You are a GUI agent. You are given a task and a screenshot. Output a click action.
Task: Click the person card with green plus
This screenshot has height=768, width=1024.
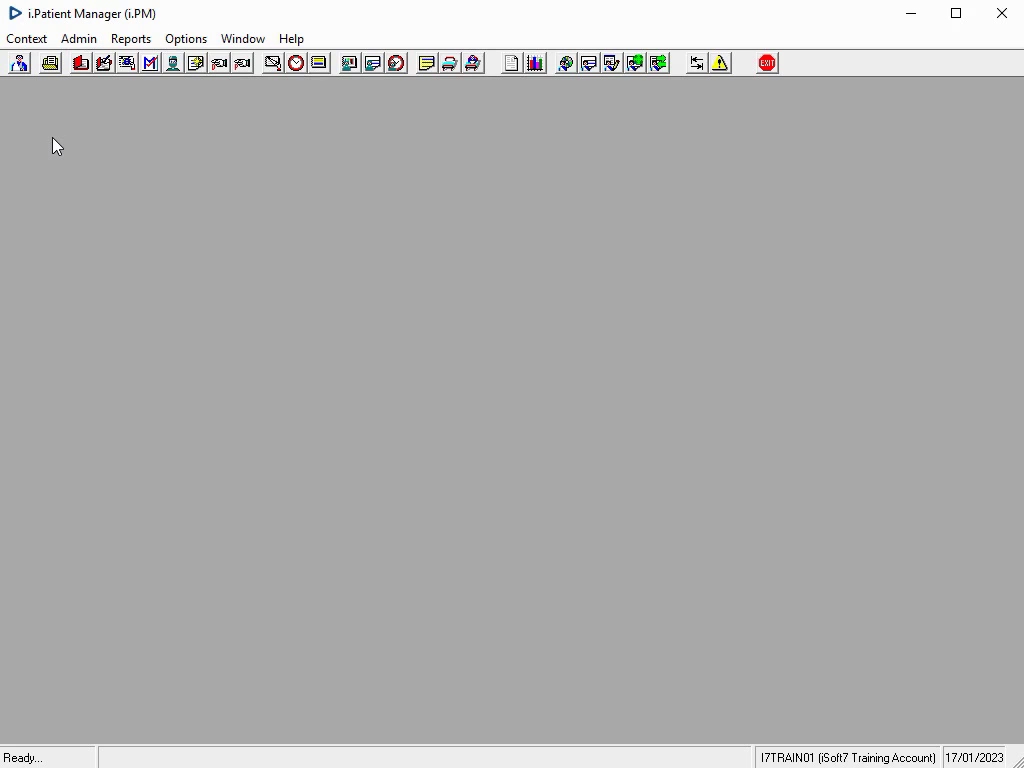(x=635, y=63)
